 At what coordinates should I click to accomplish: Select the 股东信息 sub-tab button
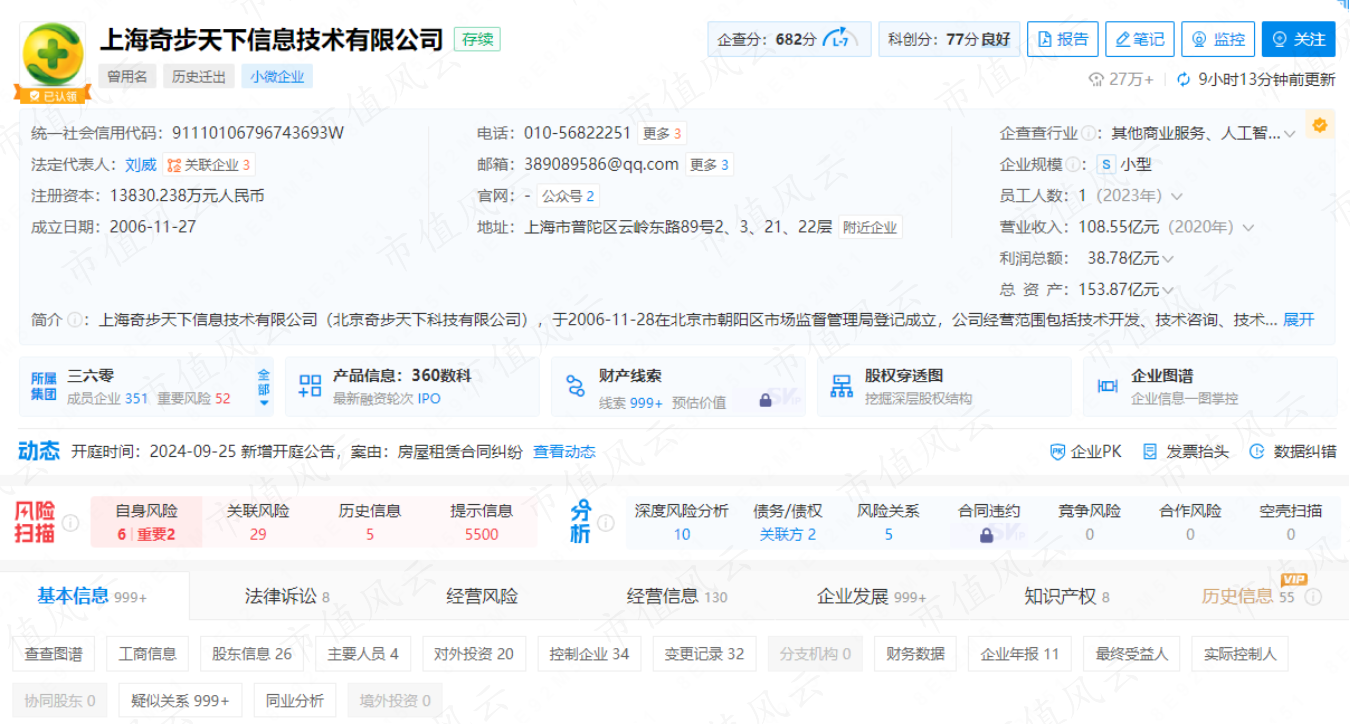coord(252,654)
